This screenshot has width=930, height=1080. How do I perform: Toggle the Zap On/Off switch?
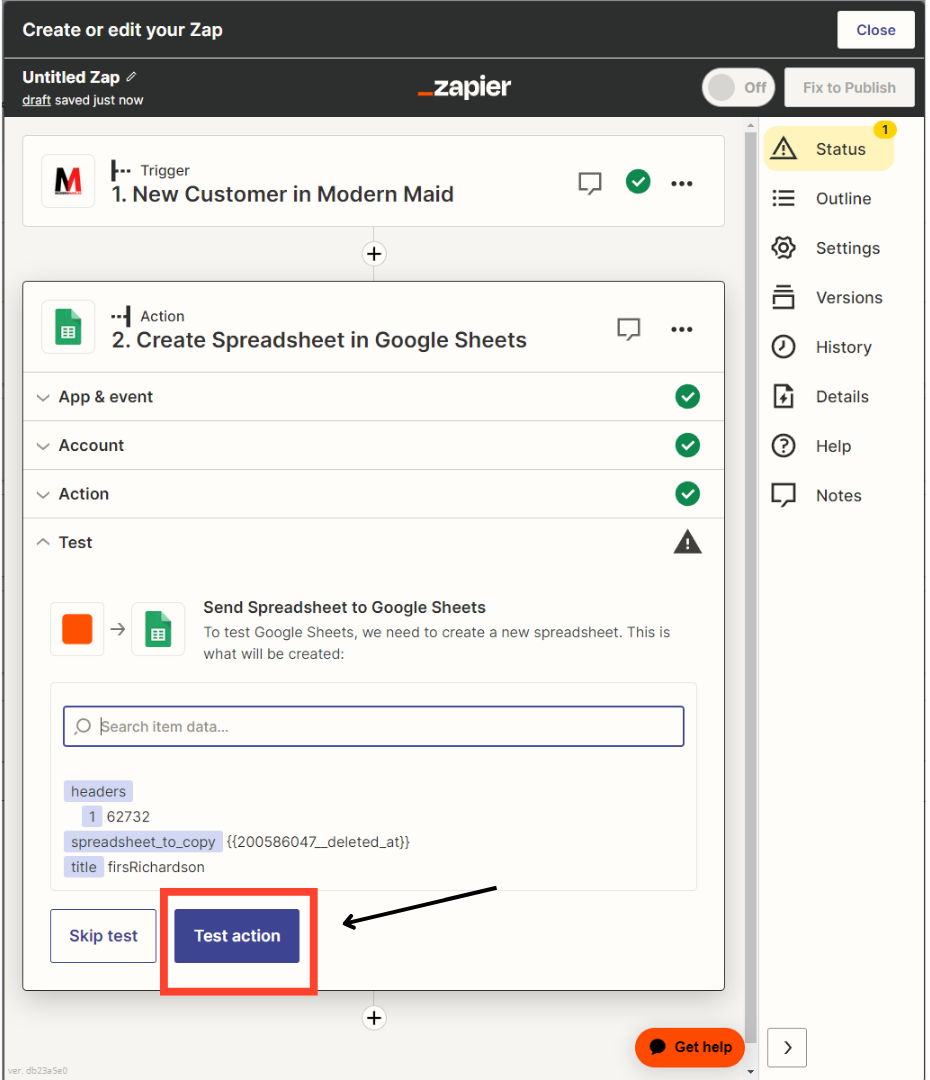pos(738,87)
